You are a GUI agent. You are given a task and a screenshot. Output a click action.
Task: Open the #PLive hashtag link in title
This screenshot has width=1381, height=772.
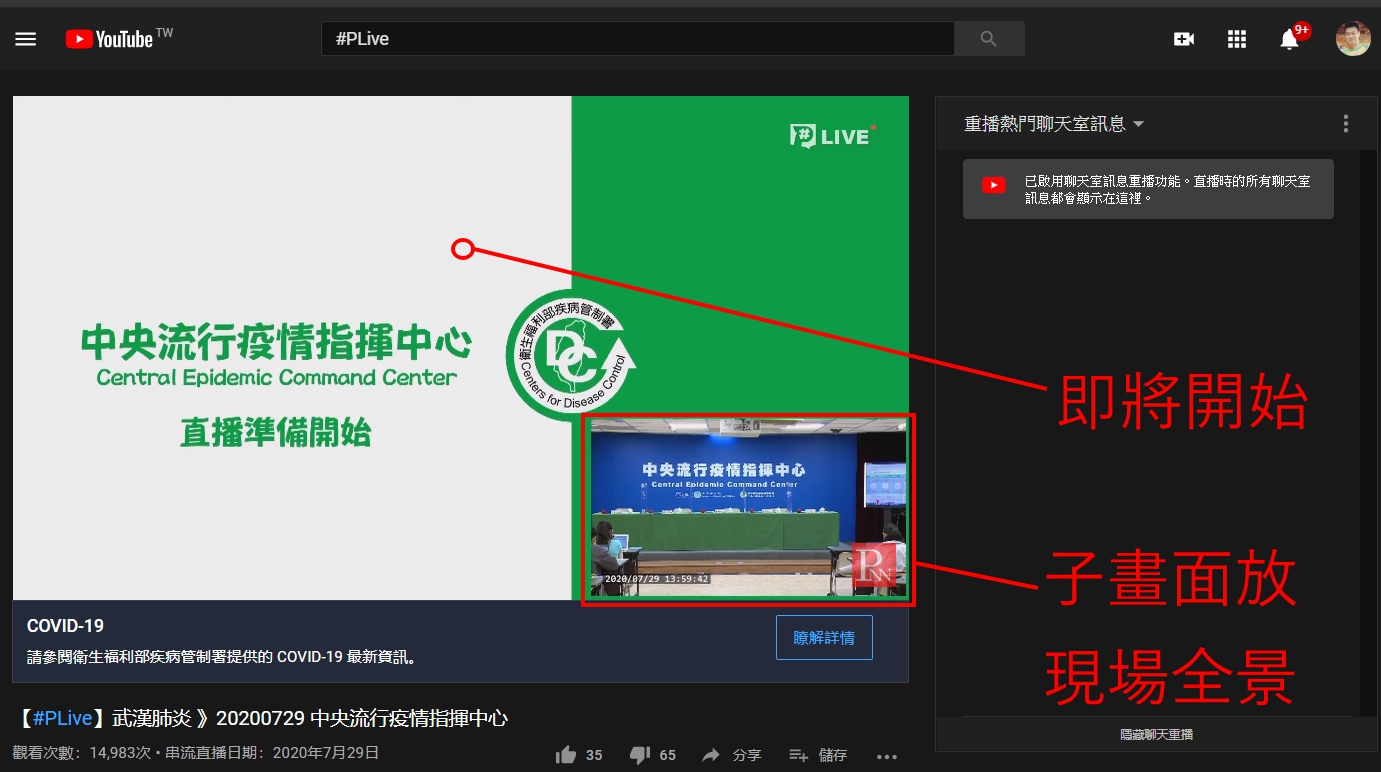pyautogui.click(x=62, y=718)
